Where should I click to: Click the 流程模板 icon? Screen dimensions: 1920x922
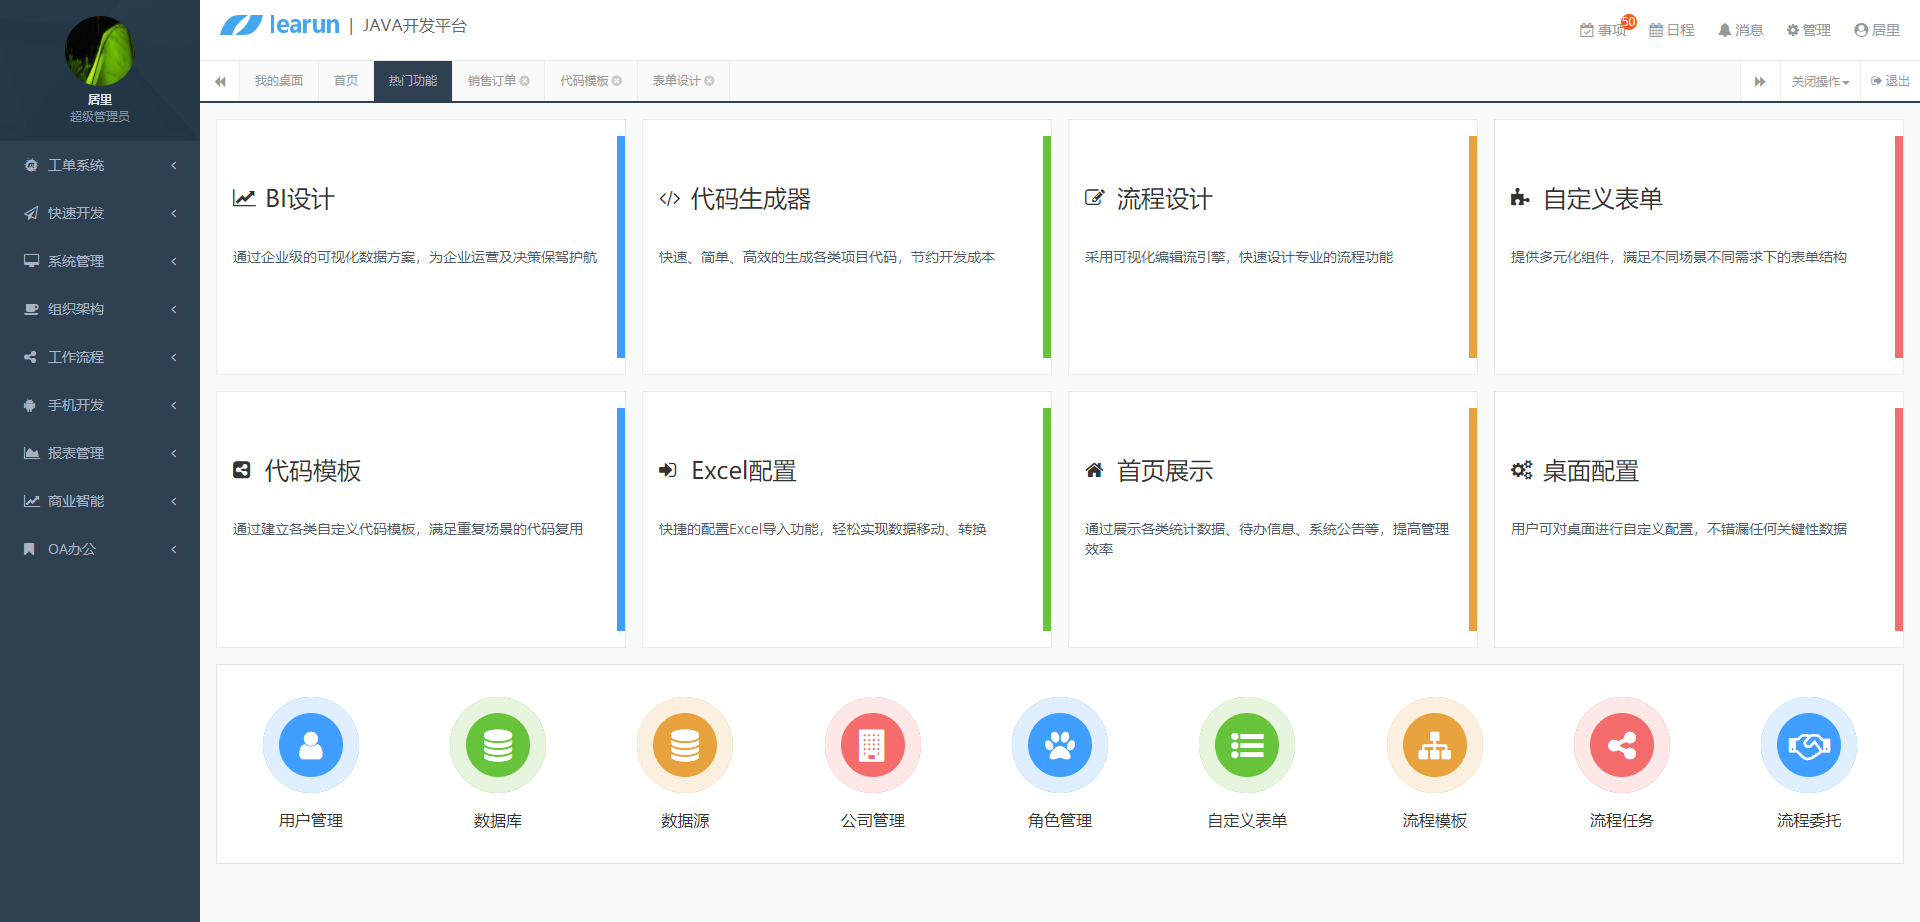(1433, 745)
